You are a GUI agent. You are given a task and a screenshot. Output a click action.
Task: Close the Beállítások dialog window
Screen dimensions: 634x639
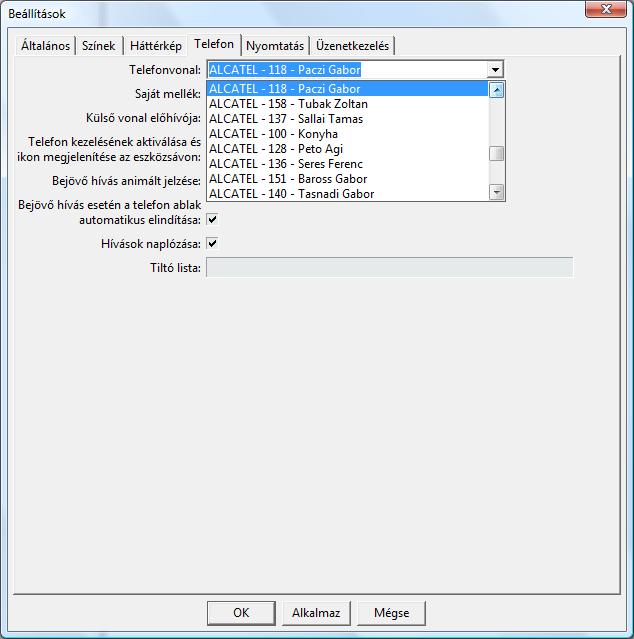[605, 9]
